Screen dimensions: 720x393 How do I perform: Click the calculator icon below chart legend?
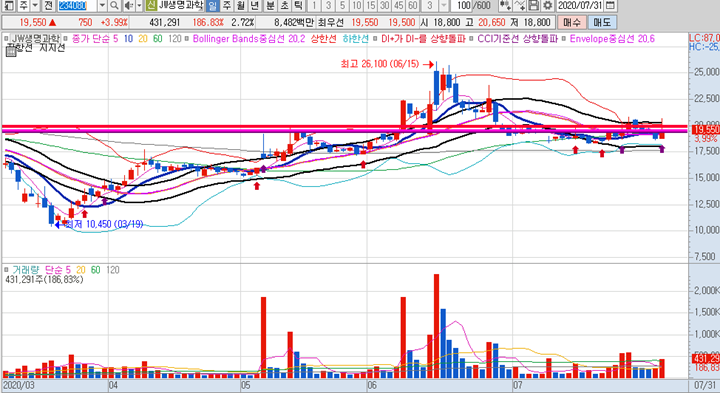[x=11, y=51]
